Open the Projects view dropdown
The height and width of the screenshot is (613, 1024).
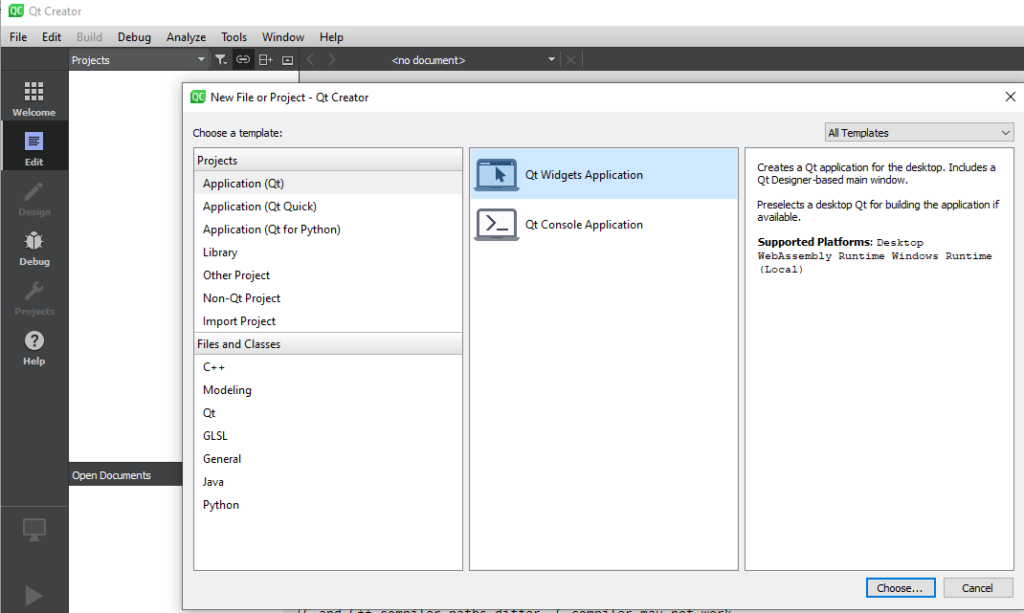[138, 60]
